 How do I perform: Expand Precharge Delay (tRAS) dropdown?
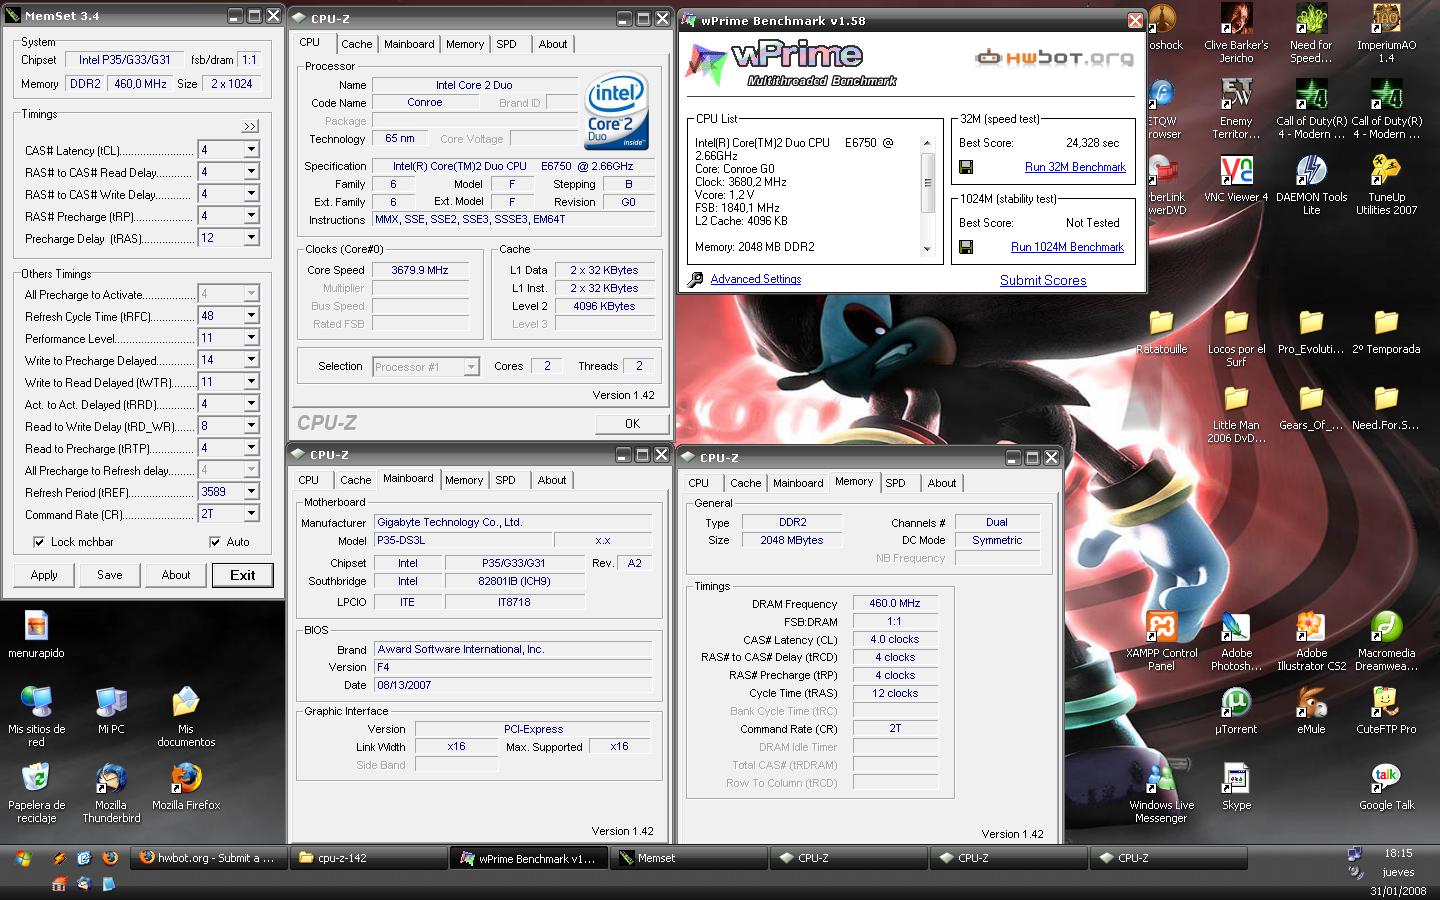(x=251, y=238)
